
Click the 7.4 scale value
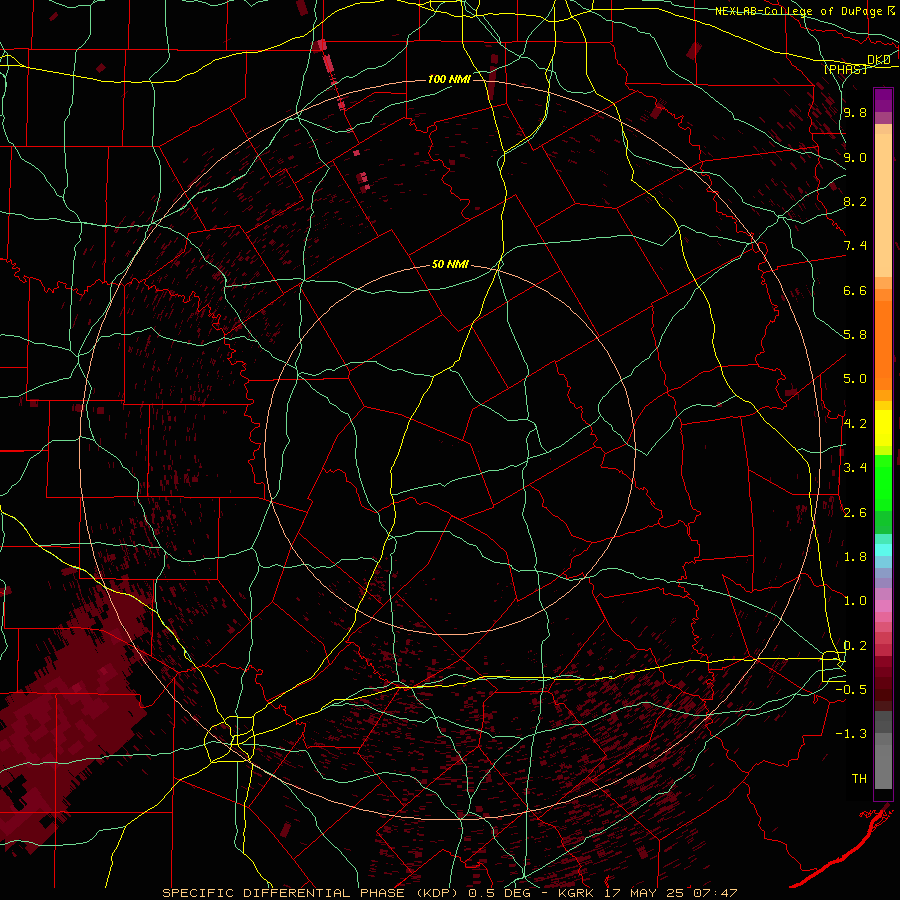point(855,246)
